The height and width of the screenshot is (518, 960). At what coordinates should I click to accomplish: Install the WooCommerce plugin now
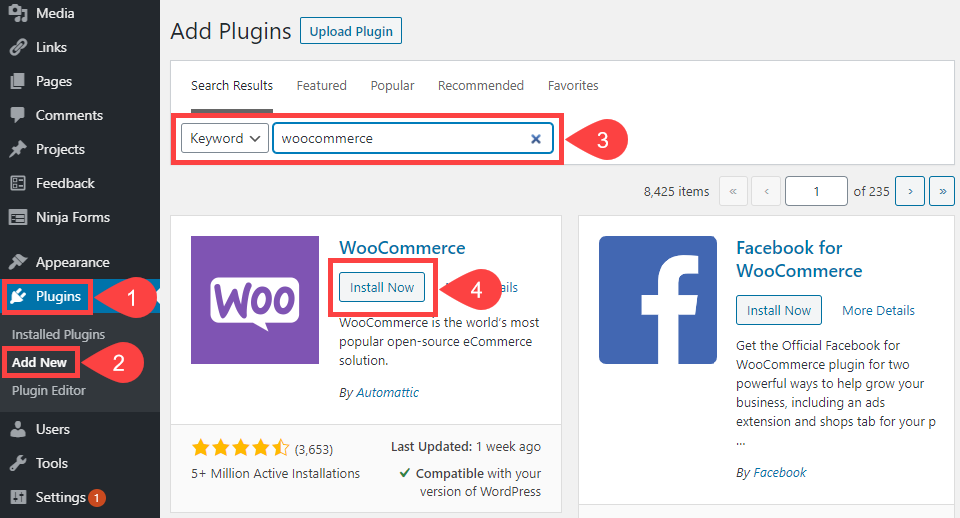(x=382, y=287)
